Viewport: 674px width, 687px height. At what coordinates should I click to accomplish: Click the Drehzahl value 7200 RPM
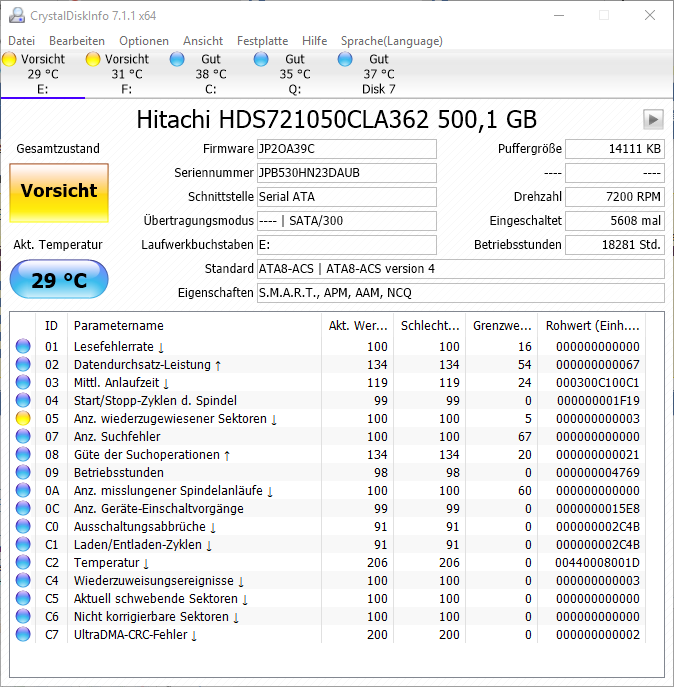click(615, 197)
